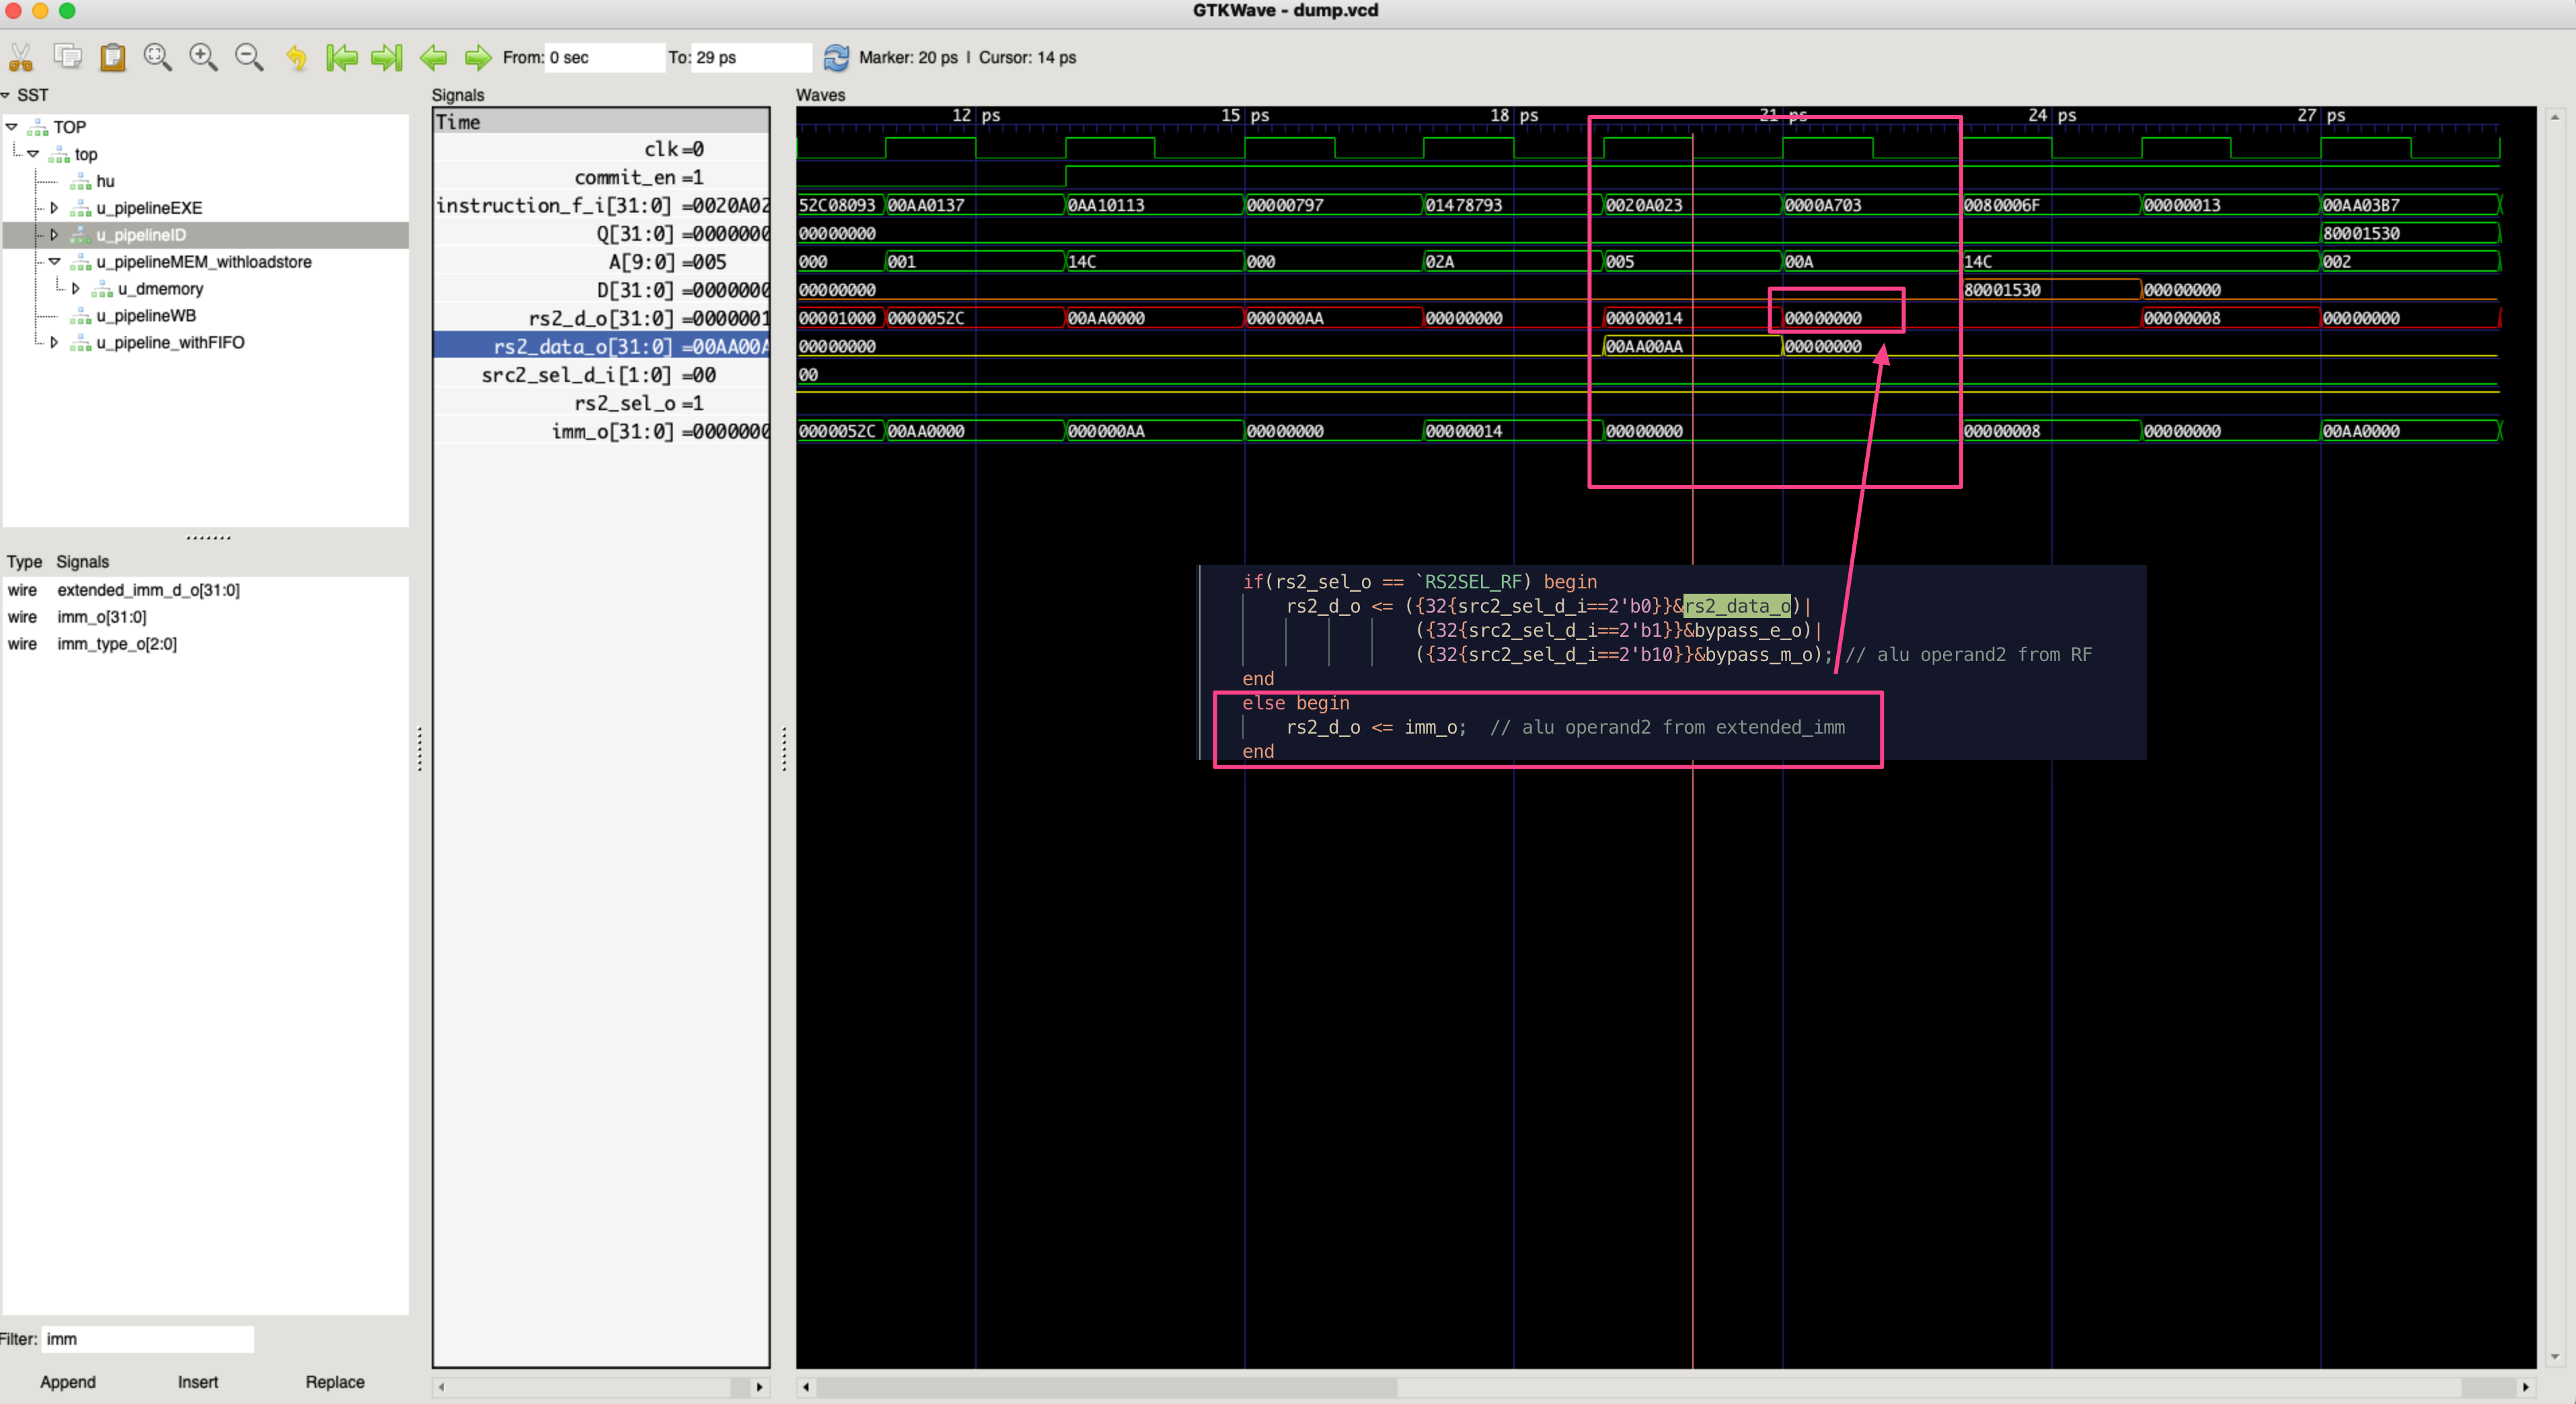2576x1404 pixels.
Task: Select the commit_en signal row
Action: [602, 177]
